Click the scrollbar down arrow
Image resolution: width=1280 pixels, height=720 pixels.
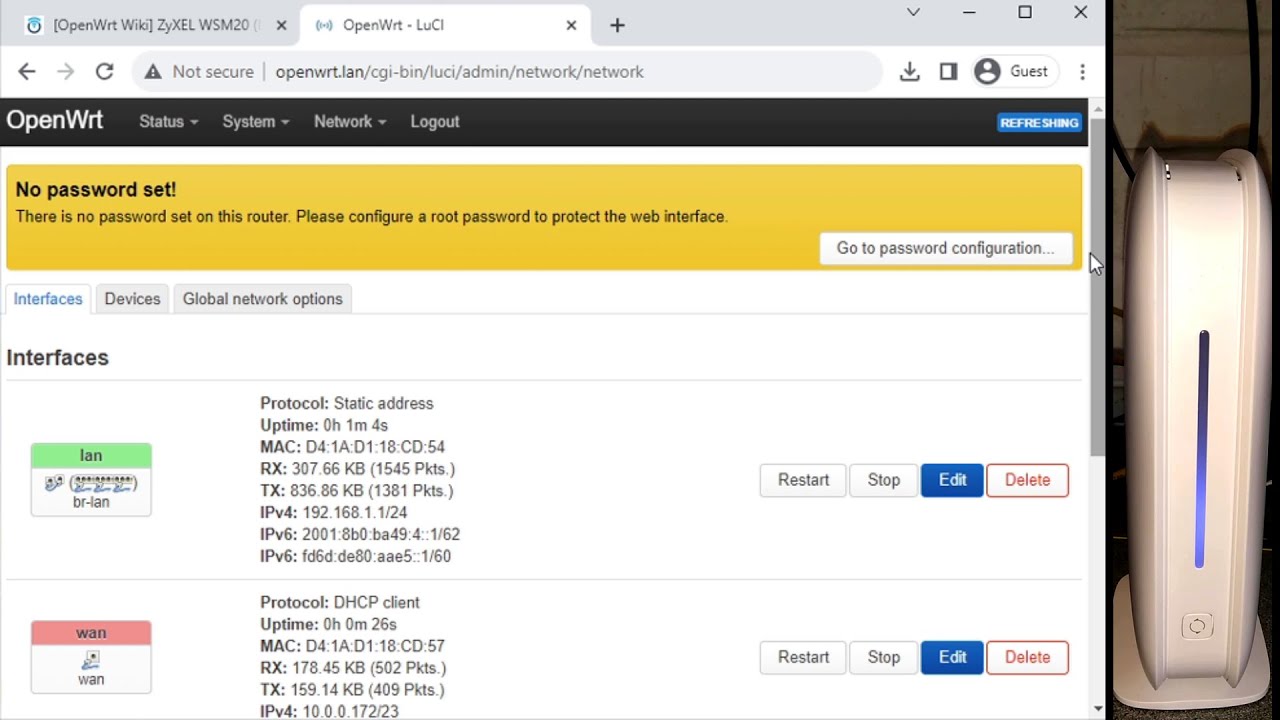click(x=1098, y=709)
